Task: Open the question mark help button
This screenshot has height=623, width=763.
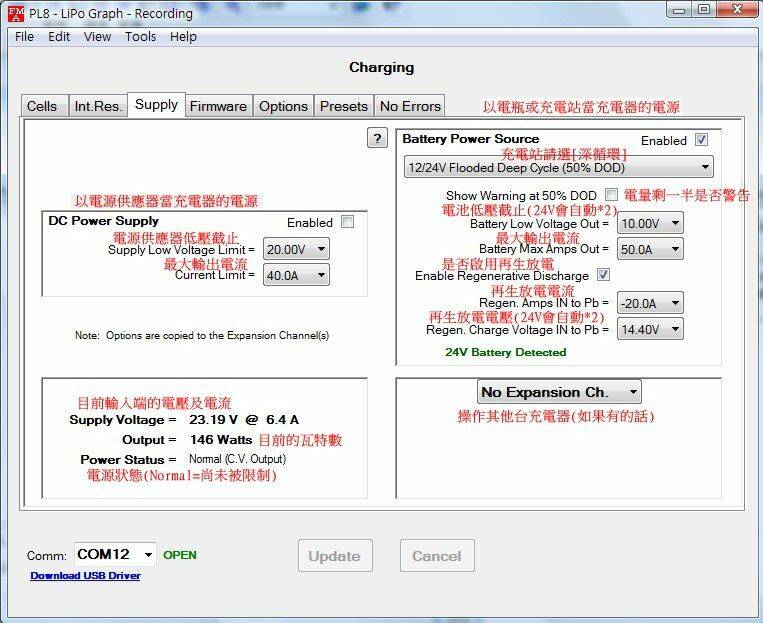Action: pos(377,138)
